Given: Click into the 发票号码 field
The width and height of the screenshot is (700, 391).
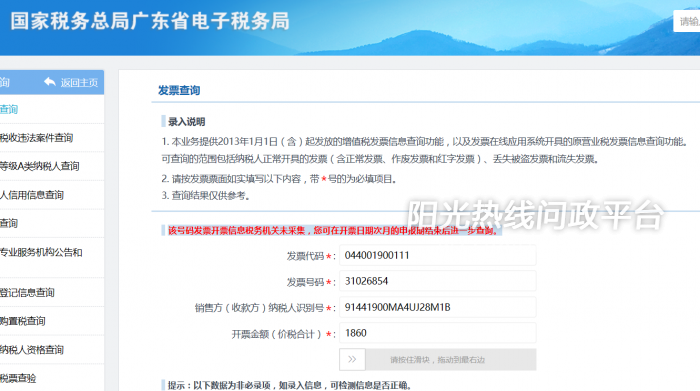Looking at the screenshot, I should click(x=438, y=281).
